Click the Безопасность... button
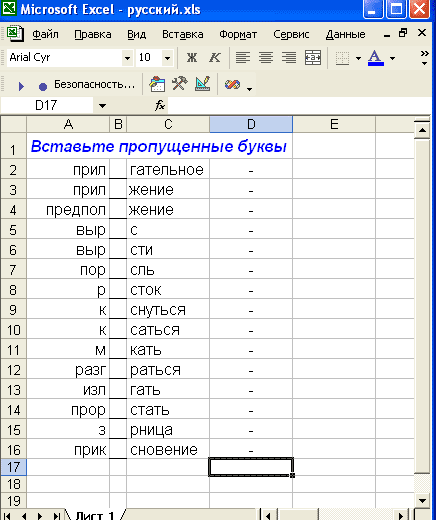Image resolution: width=436 pixels, height=520 pixels. (94, 85)
